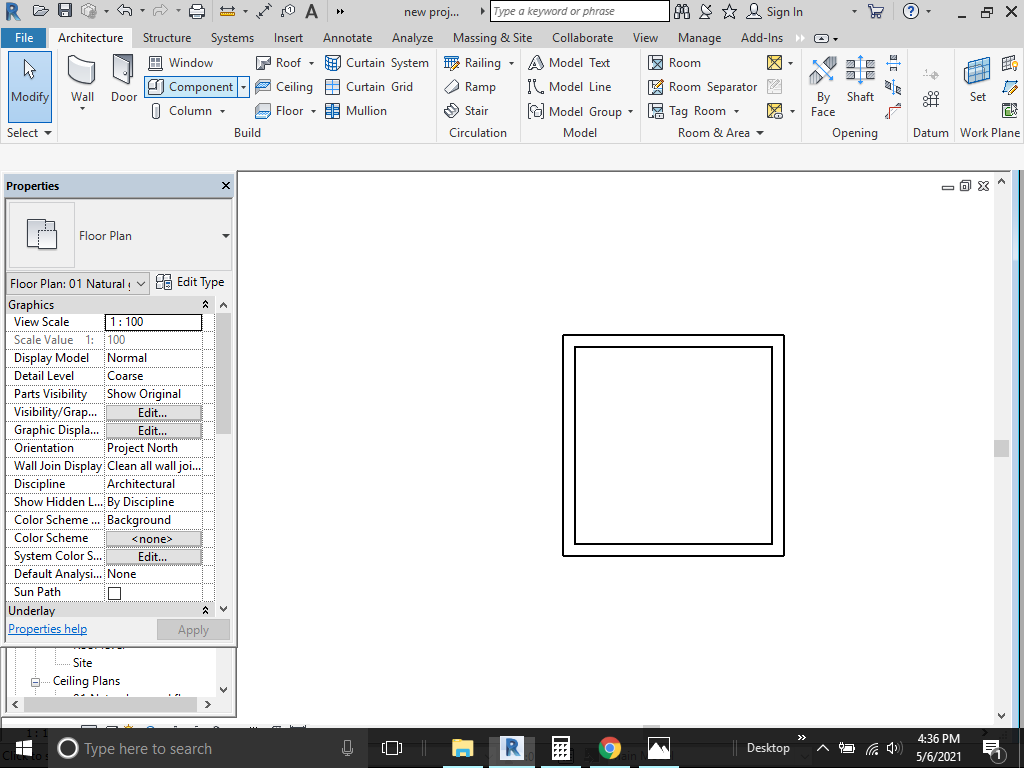
Task: Click Edit for Graphic Display options
Action: 153,431
